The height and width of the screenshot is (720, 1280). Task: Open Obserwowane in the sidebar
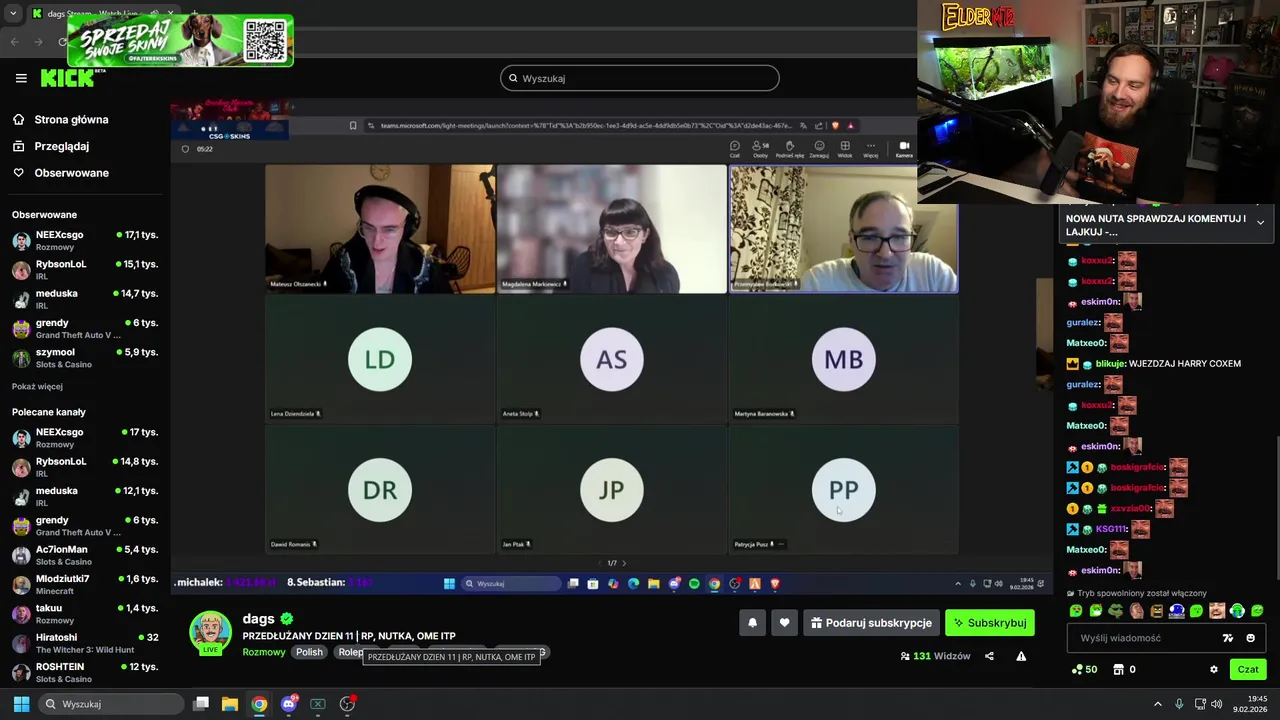[x=71, y=173]
